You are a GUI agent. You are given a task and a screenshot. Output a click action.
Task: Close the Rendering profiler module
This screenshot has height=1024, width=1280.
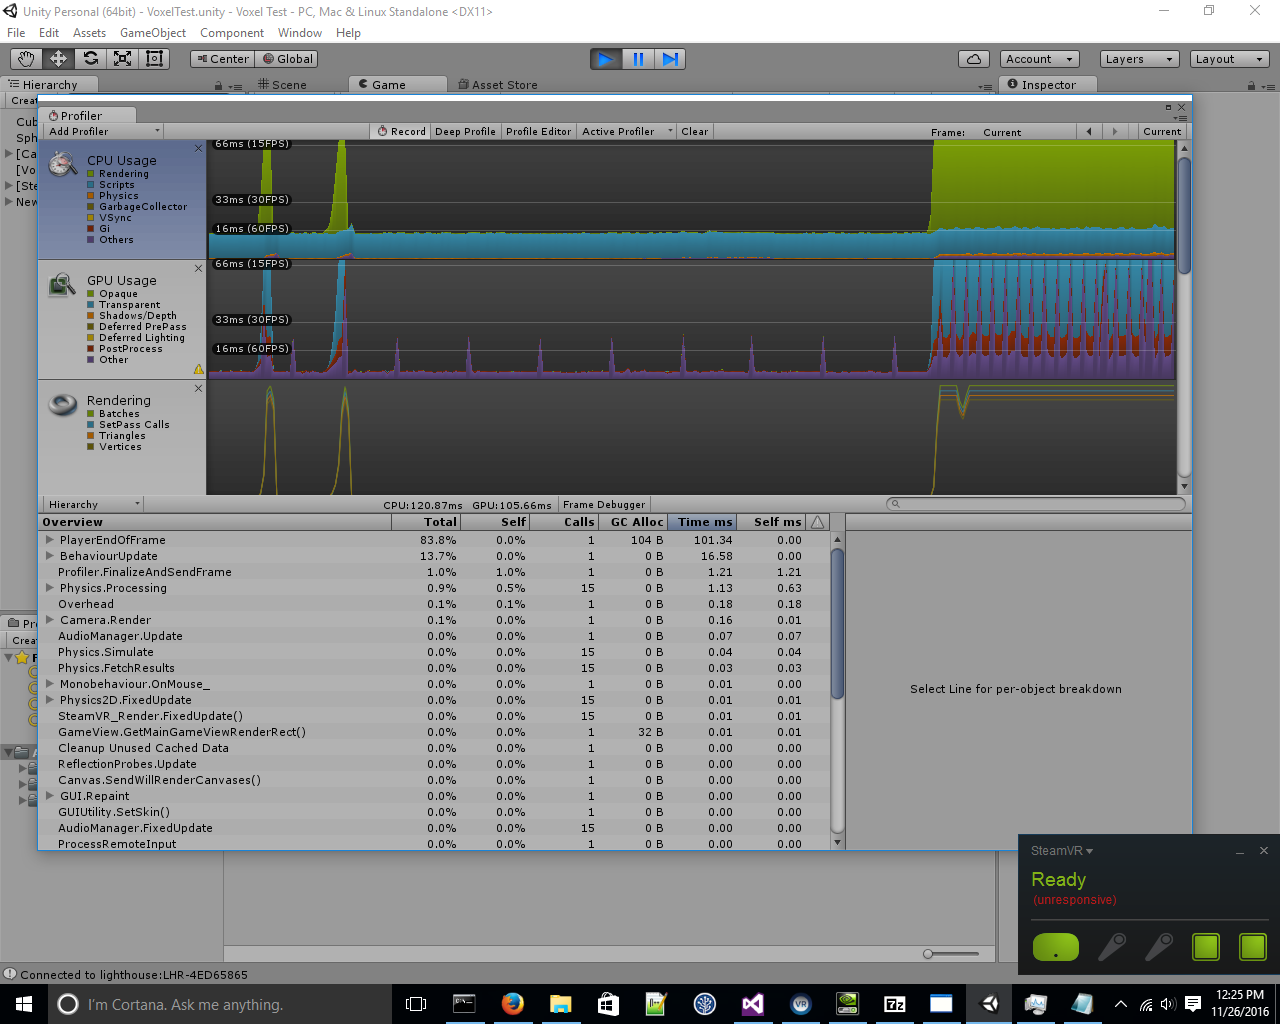(x=198, y=388)
